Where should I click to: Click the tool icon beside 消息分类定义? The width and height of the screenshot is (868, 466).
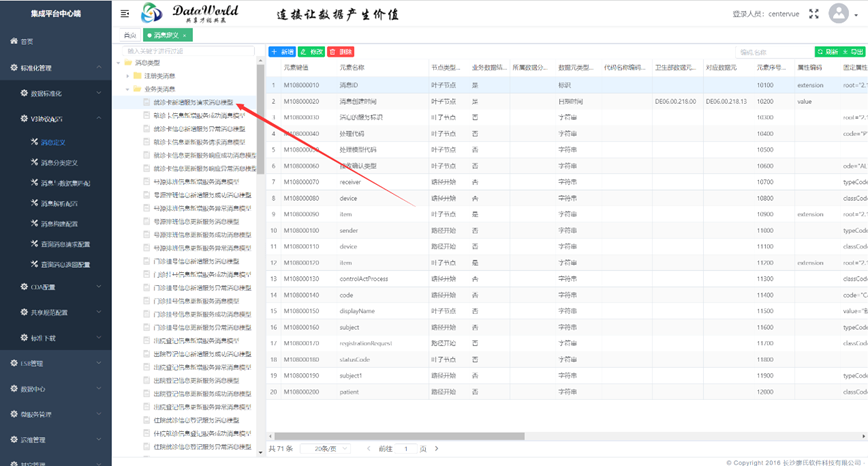coord(34,162)
